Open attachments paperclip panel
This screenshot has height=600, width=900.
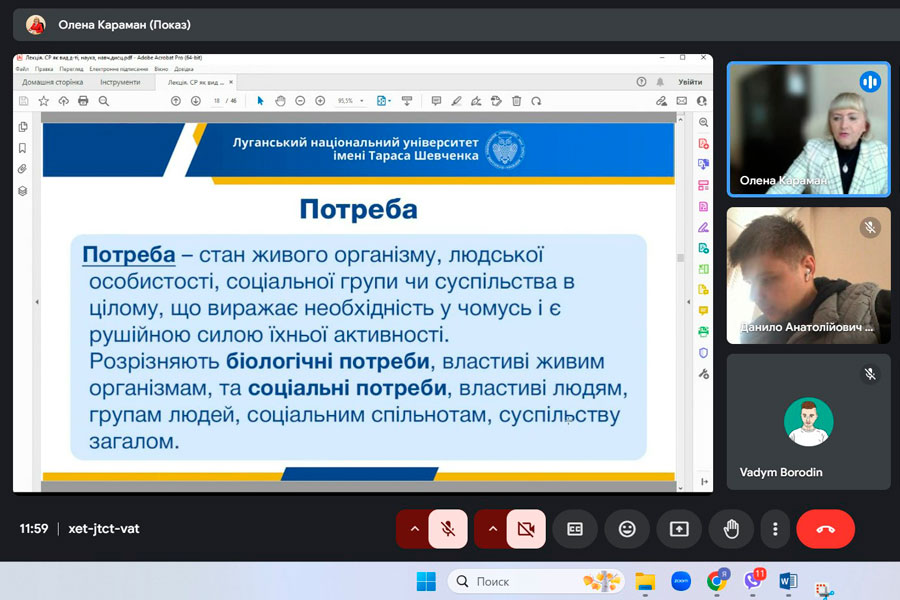point(23,169)
